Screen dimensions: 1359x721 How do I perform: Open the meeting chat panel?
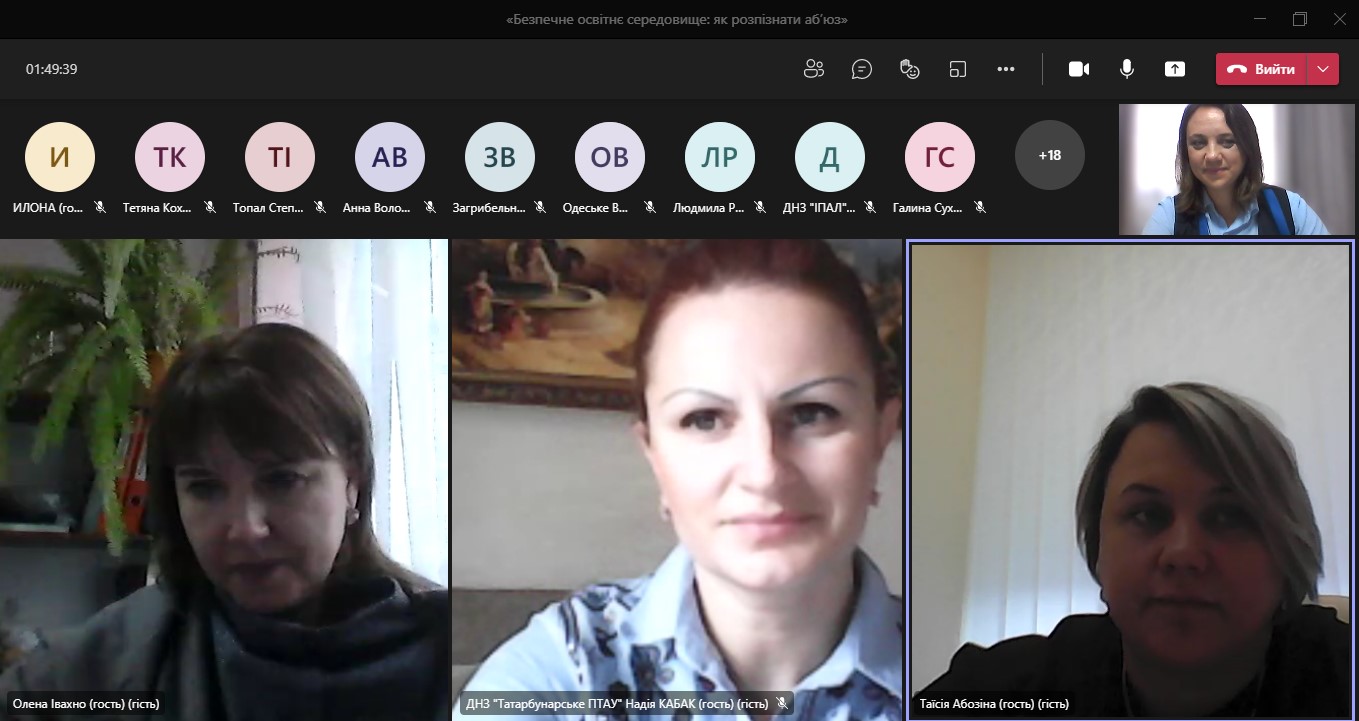861,69
